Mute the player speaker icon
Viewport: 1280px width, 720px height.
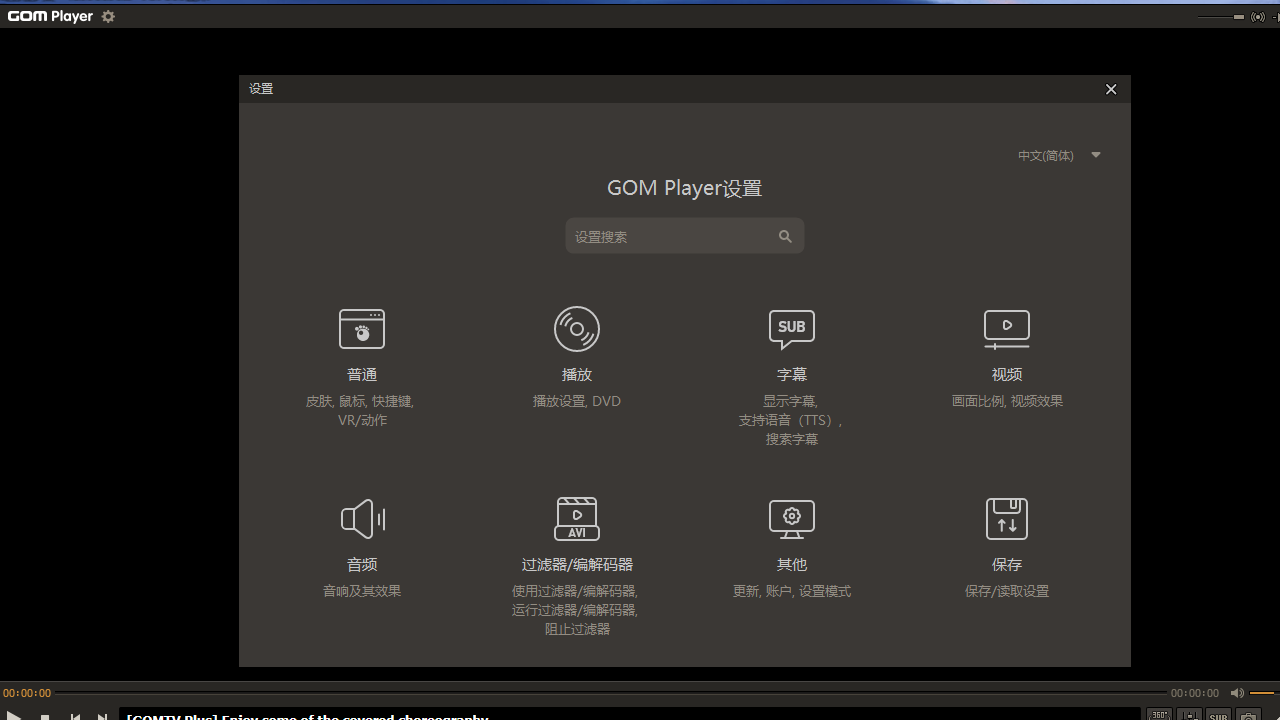tap(1237, 692)
